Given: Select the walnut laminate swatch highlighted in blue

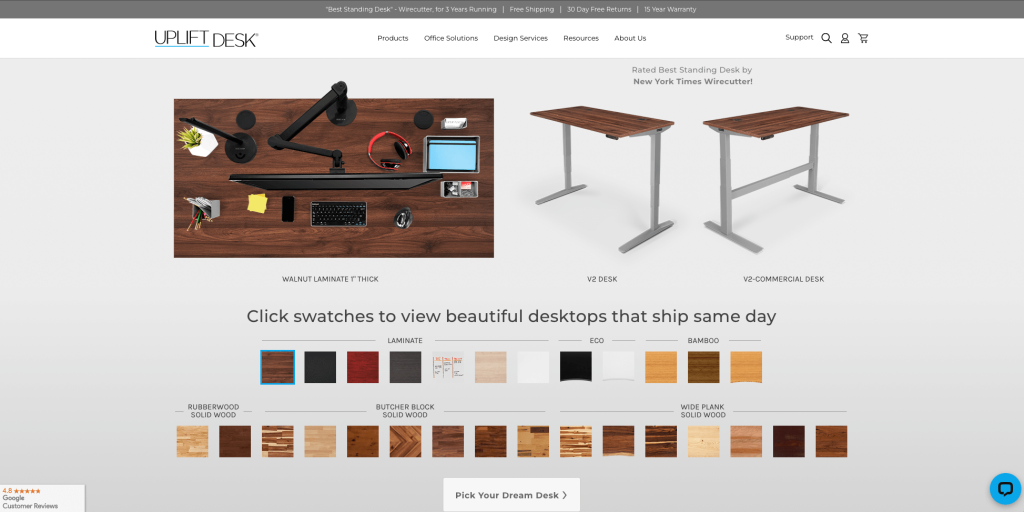Looking at the screenshot, I should [278, 367].
